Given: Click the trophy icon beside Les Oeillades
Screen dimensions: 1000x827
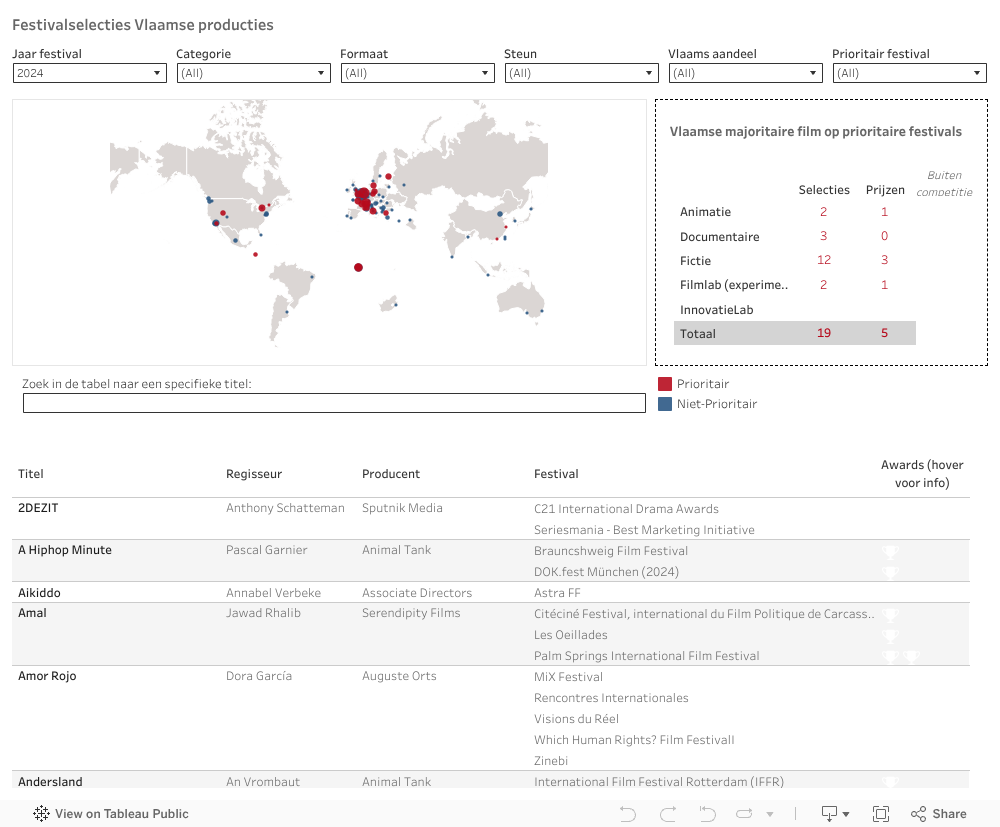Looking at the screenshot, I should point(890,635).
